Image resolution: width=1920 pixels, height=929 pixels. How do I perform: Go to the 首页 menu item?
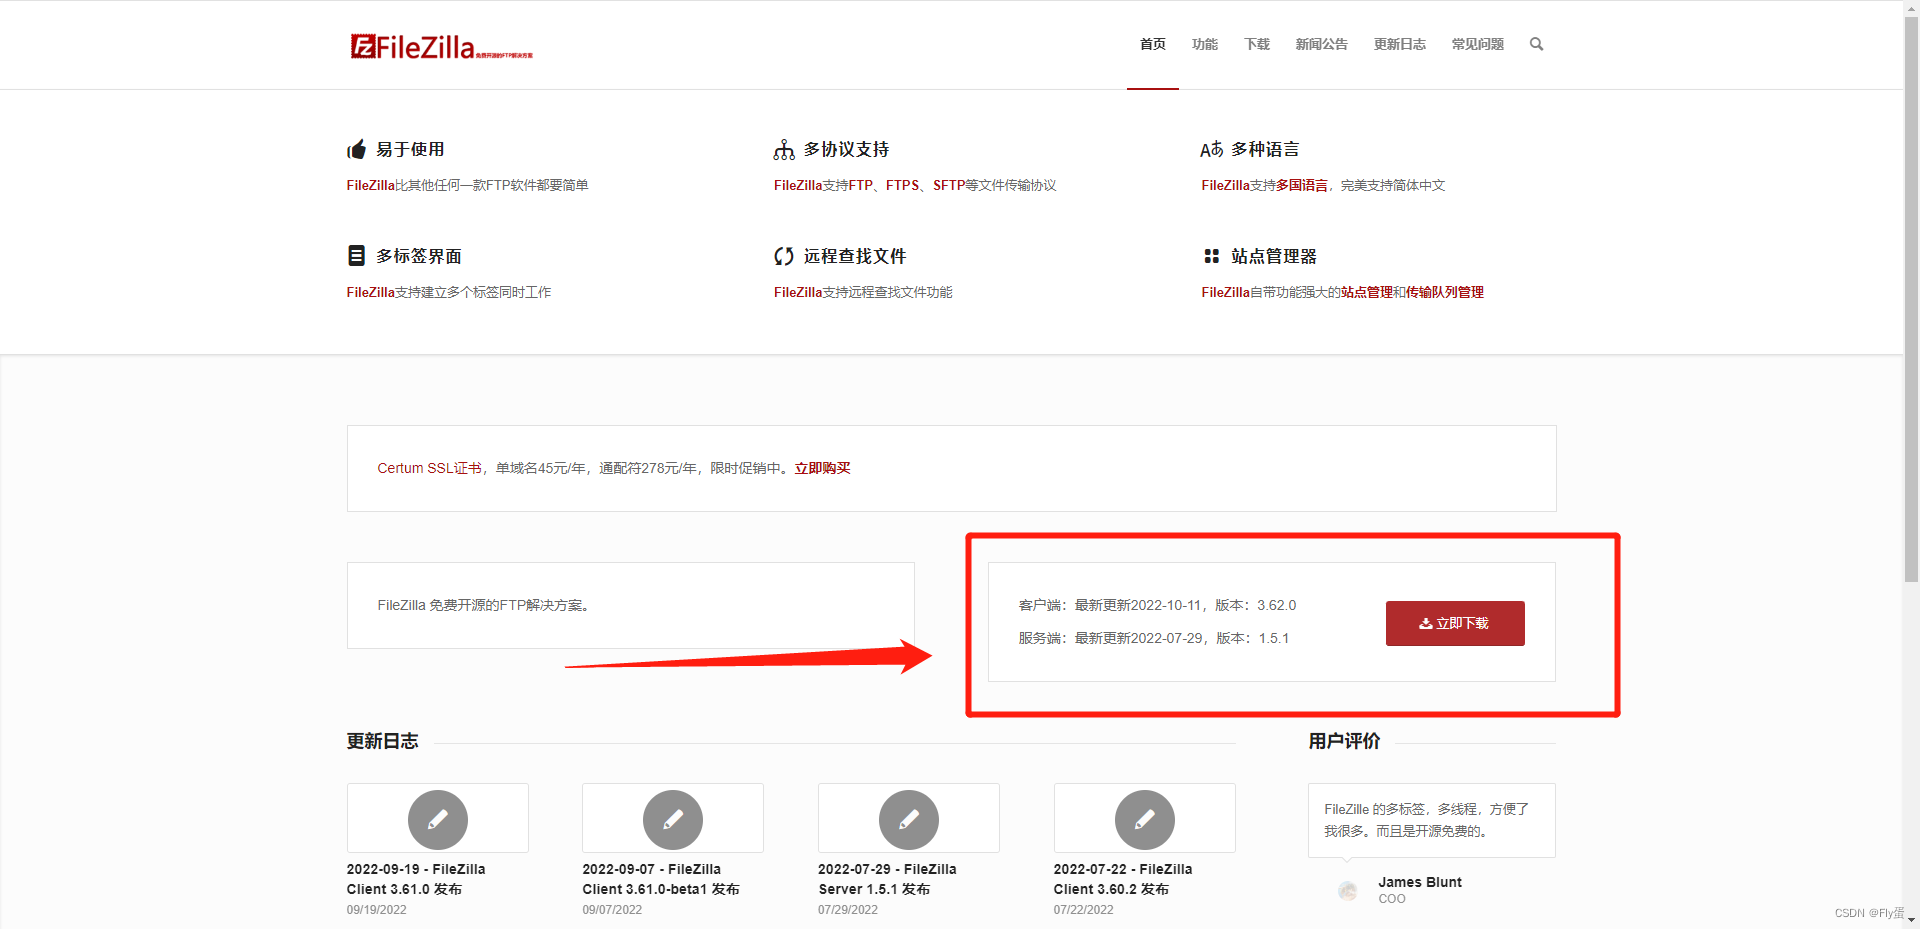1153,44
